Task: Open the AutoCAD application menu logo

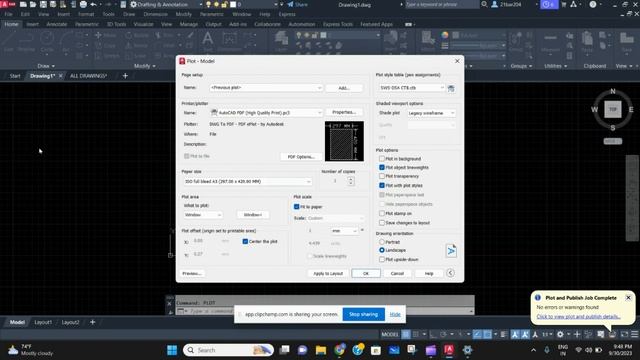Action: pos(8,4)
